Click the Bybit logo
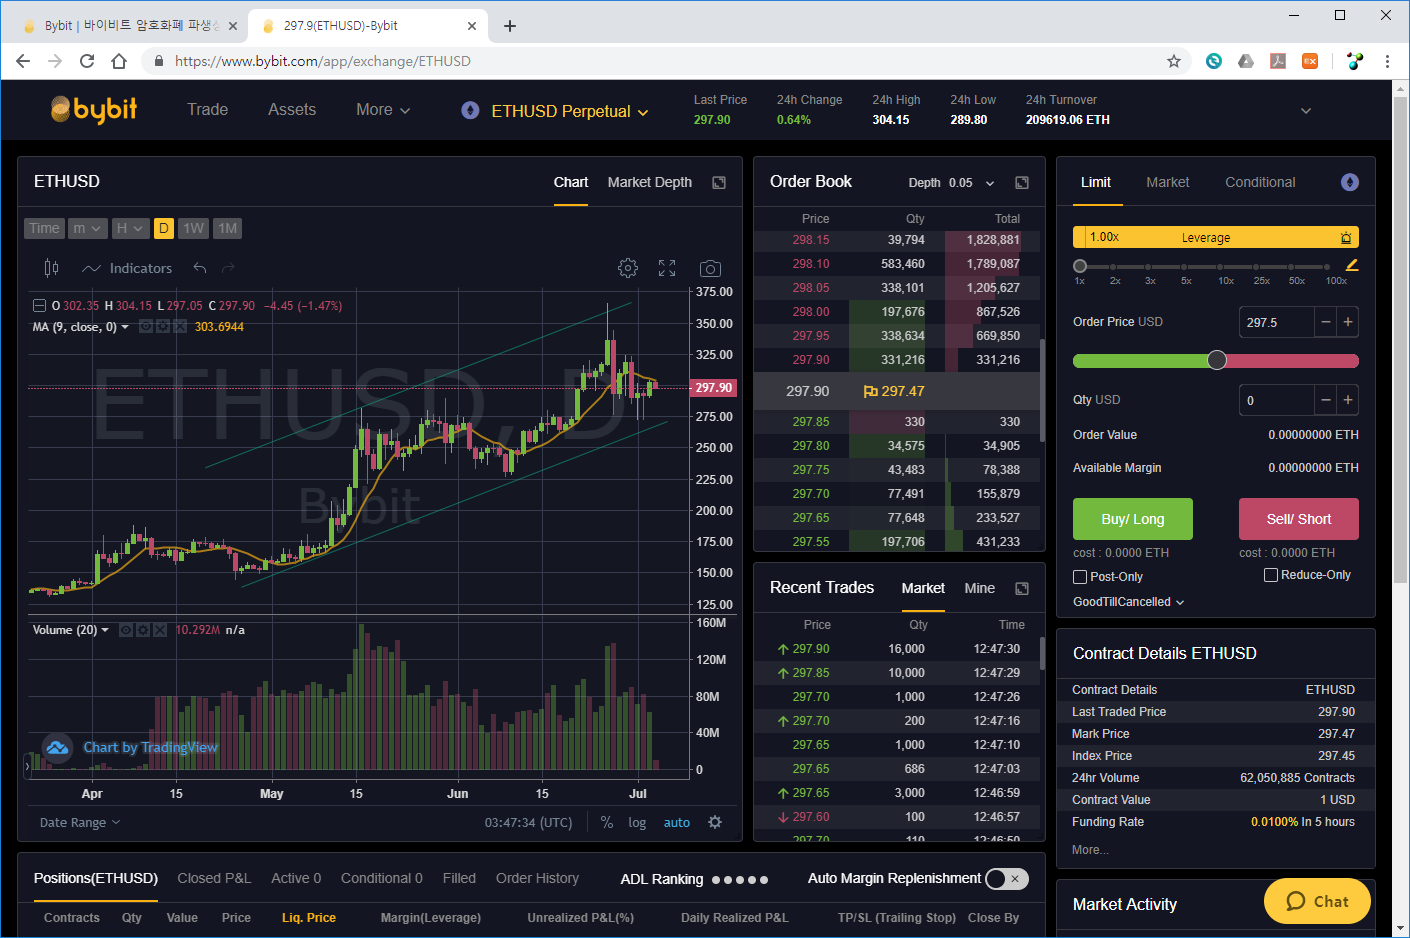Viewport: 1410px width, 938px height. coord(94,109)
